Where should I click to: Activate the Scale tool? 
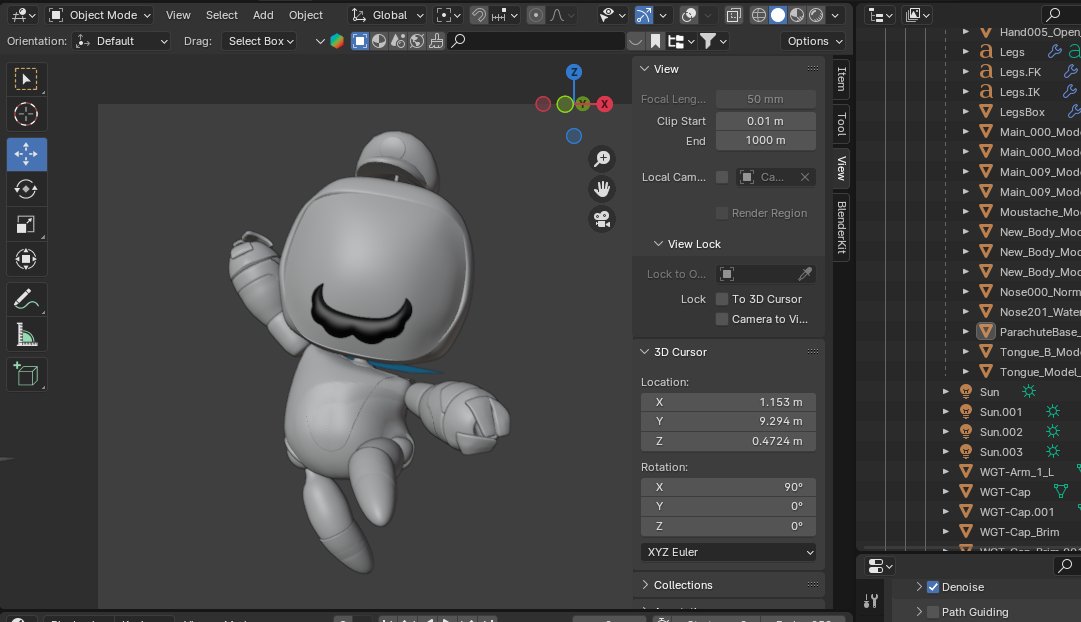(26, 224)
